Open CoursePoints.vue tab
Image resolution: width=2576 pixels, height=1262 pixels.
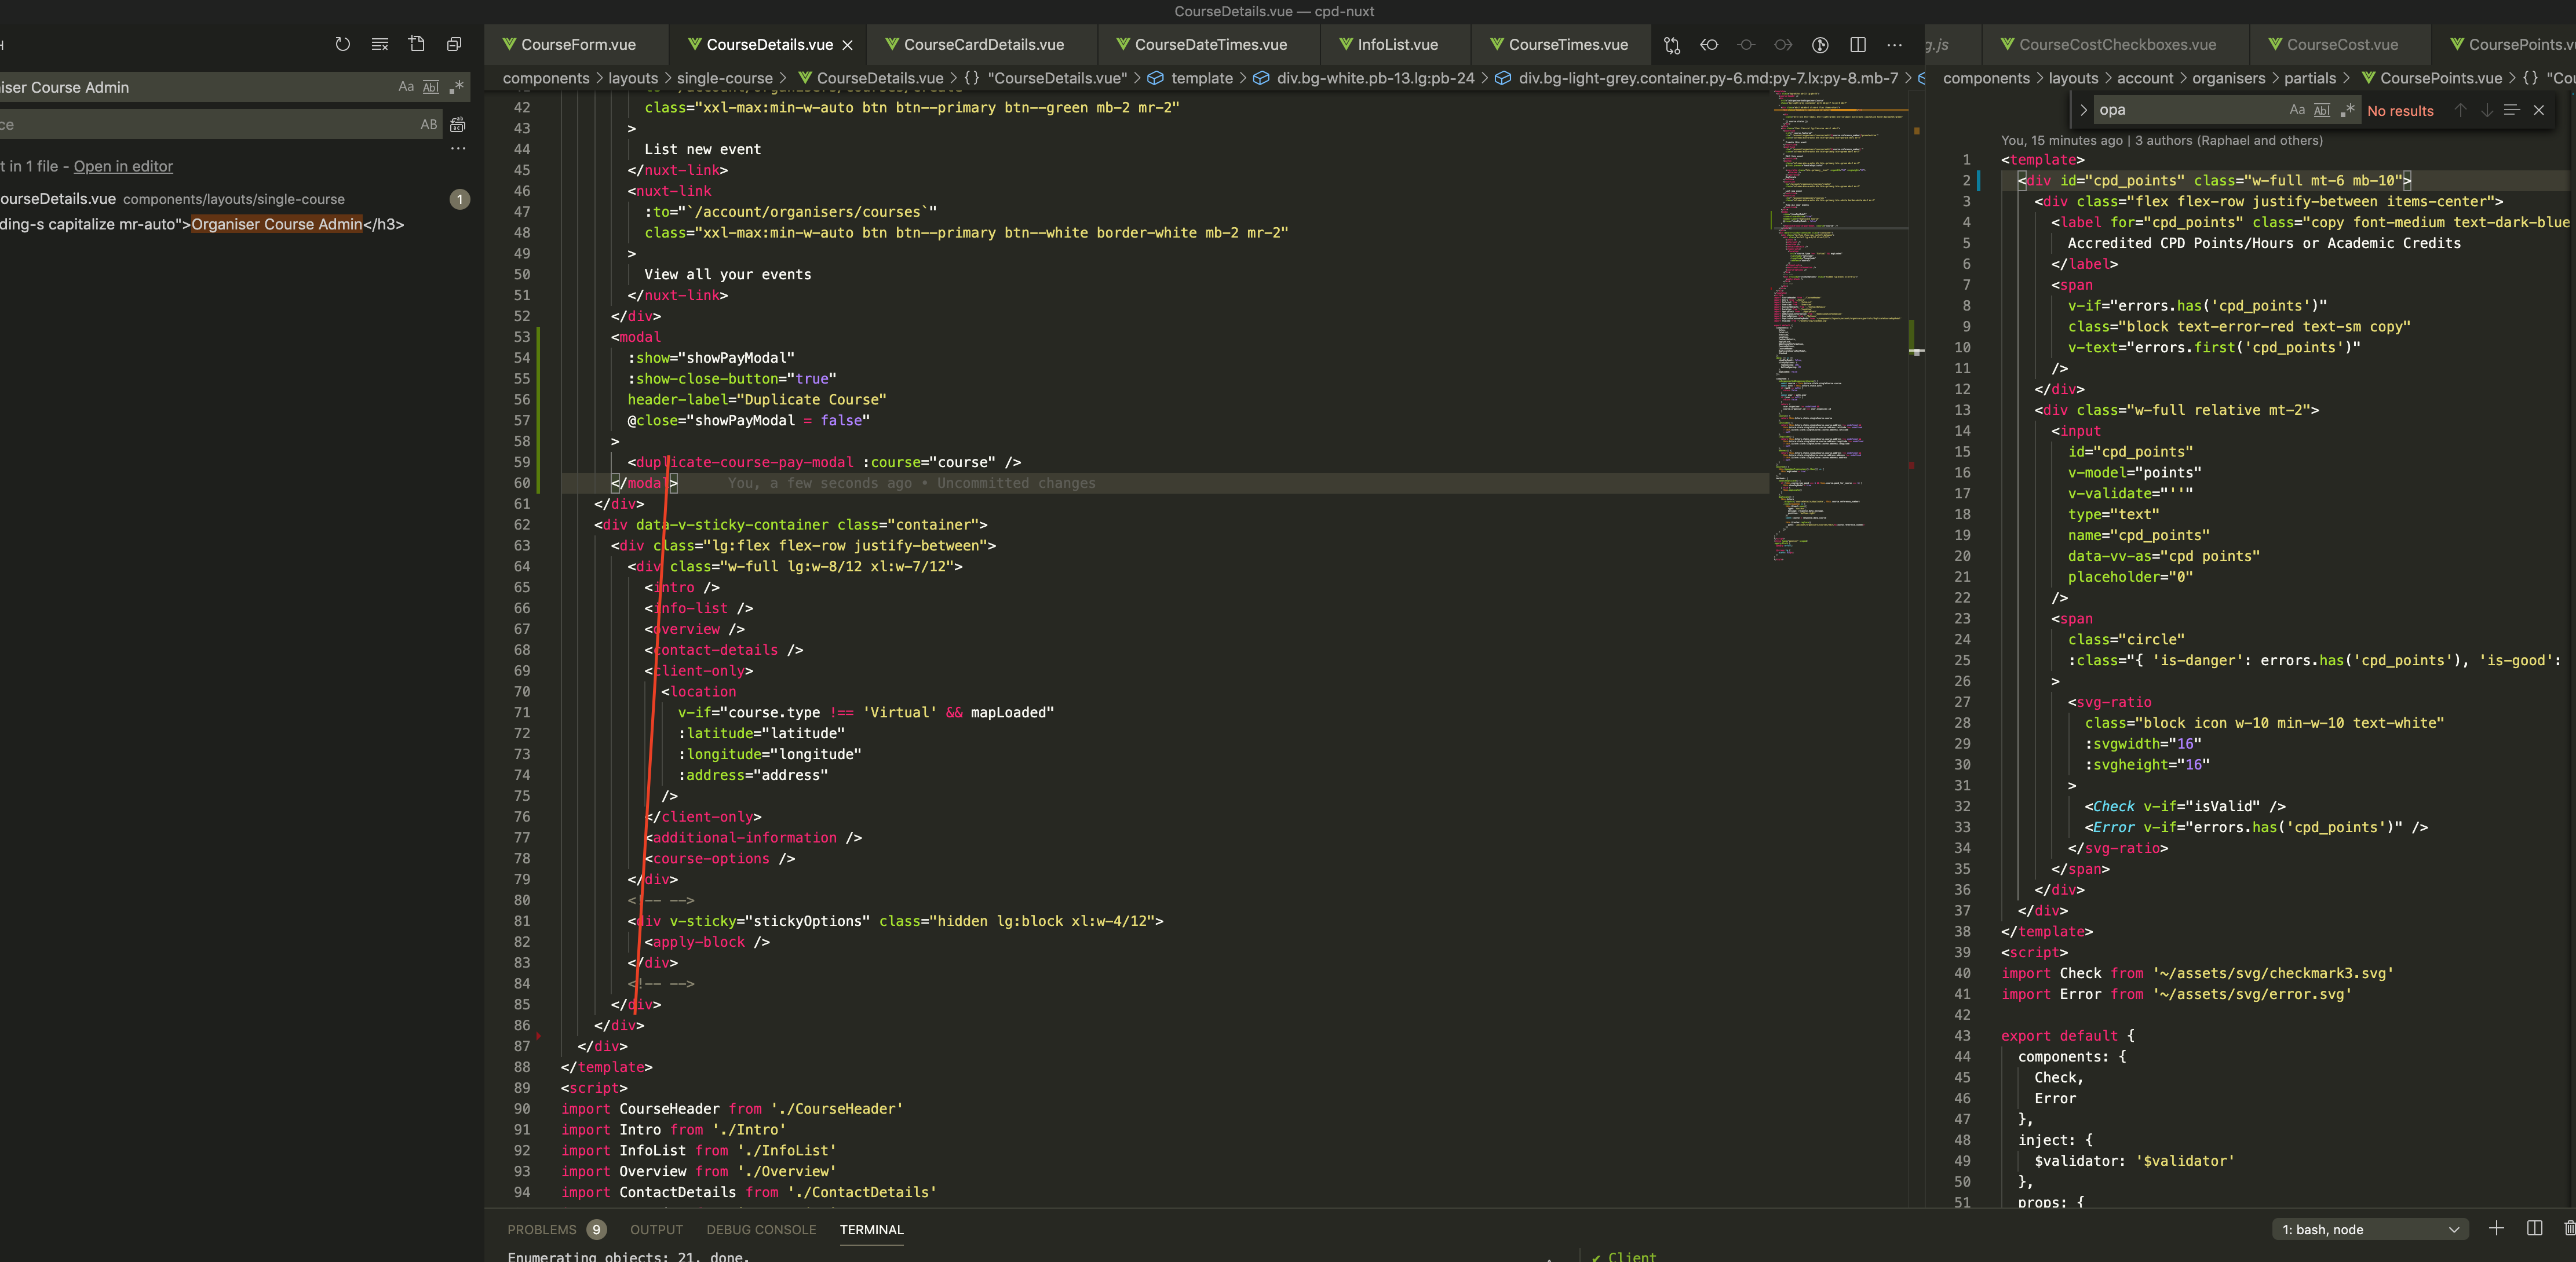click(x=2510, y=44)
